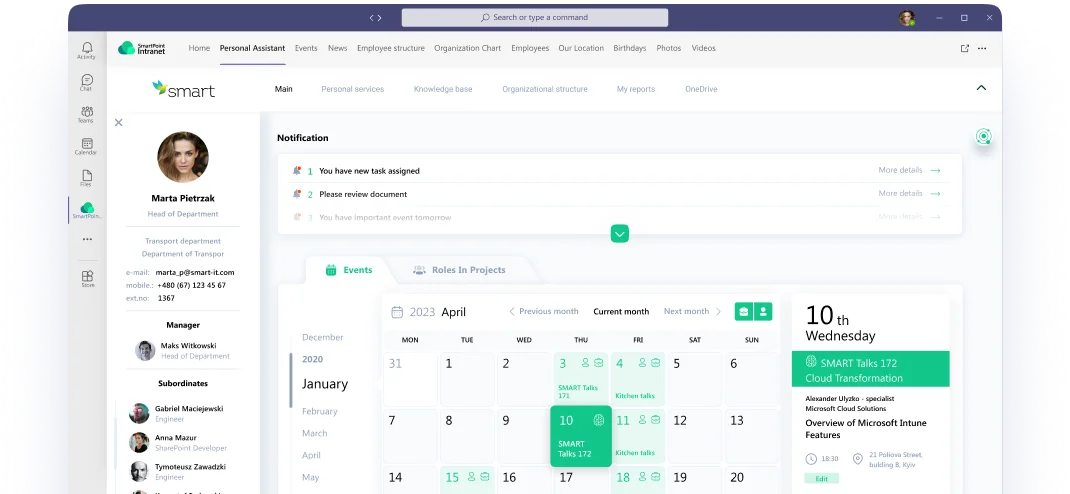Open Marta Pietrzak profile photo
The height and width of the screenshot is (494, 1070).
(183, 158)
